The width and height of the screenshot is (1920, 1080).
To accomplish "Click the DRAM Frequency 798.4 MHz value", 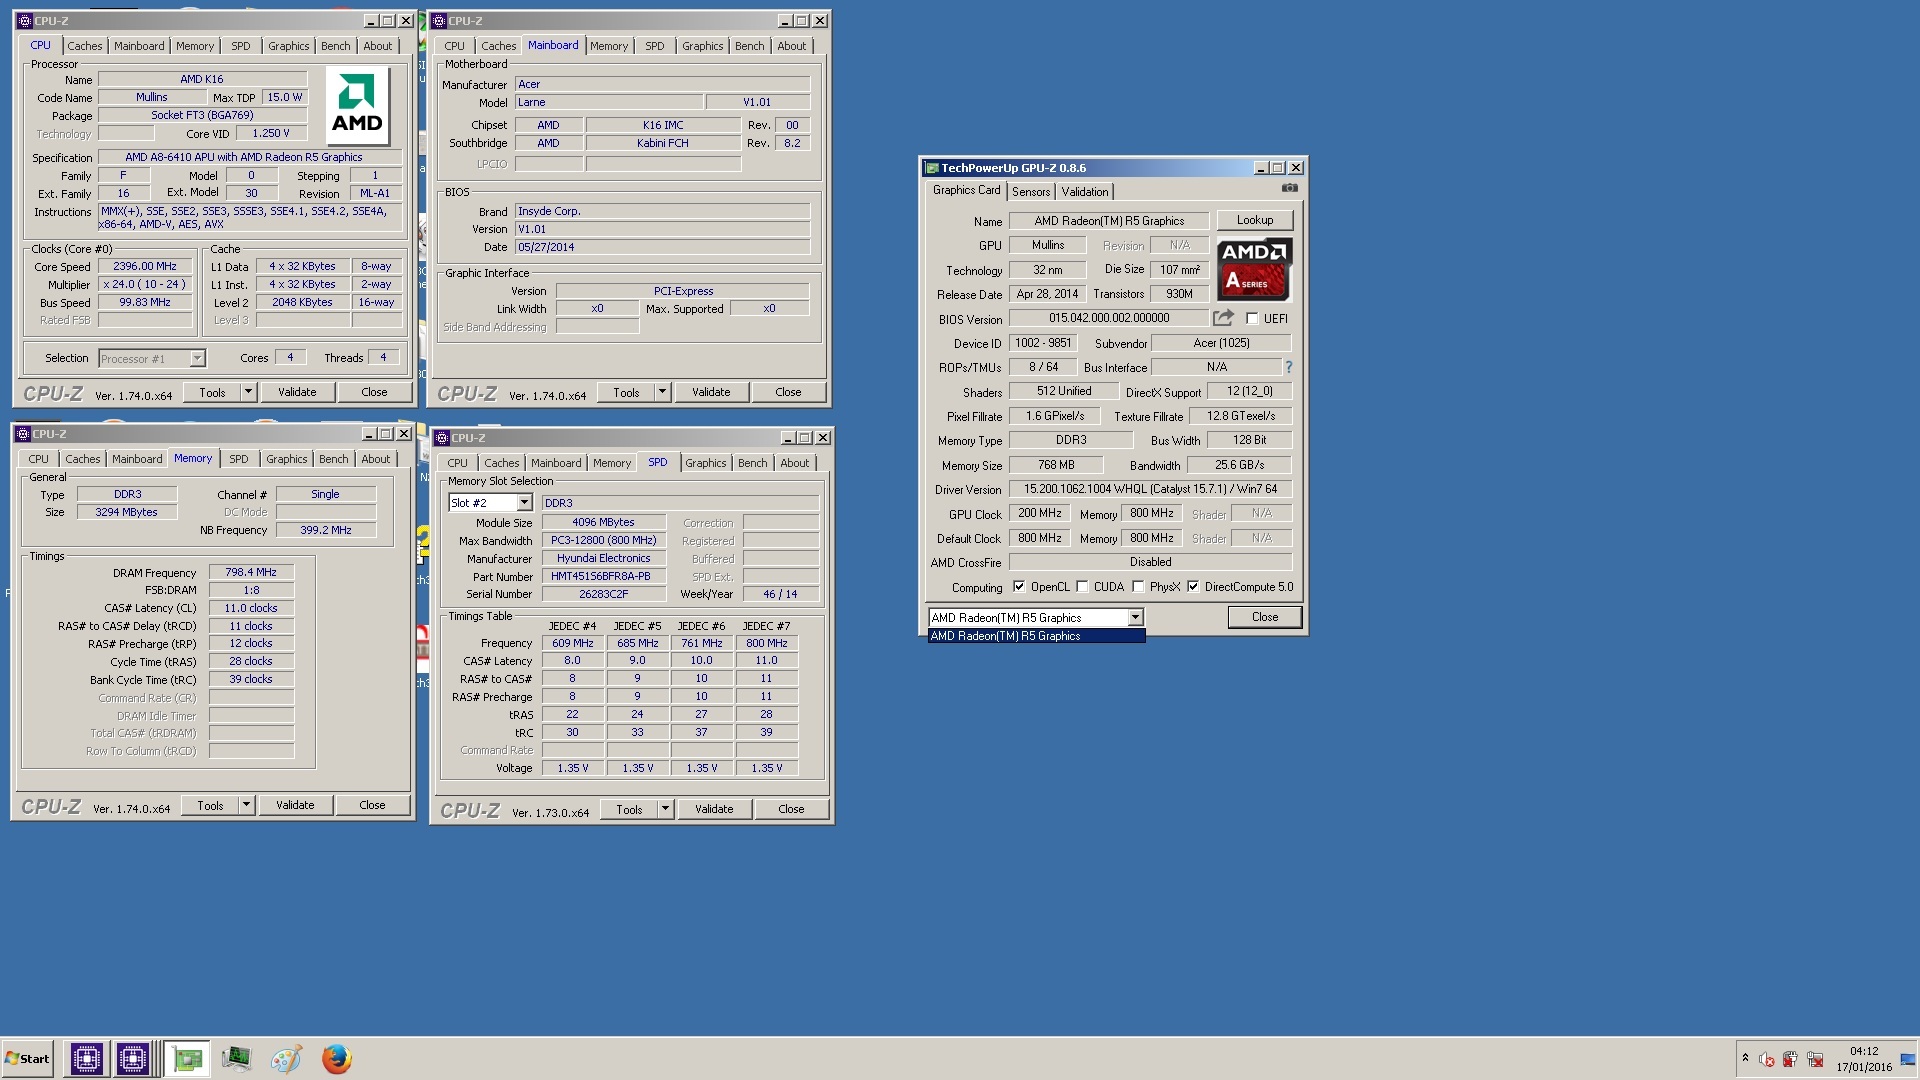I will (251, 573).
